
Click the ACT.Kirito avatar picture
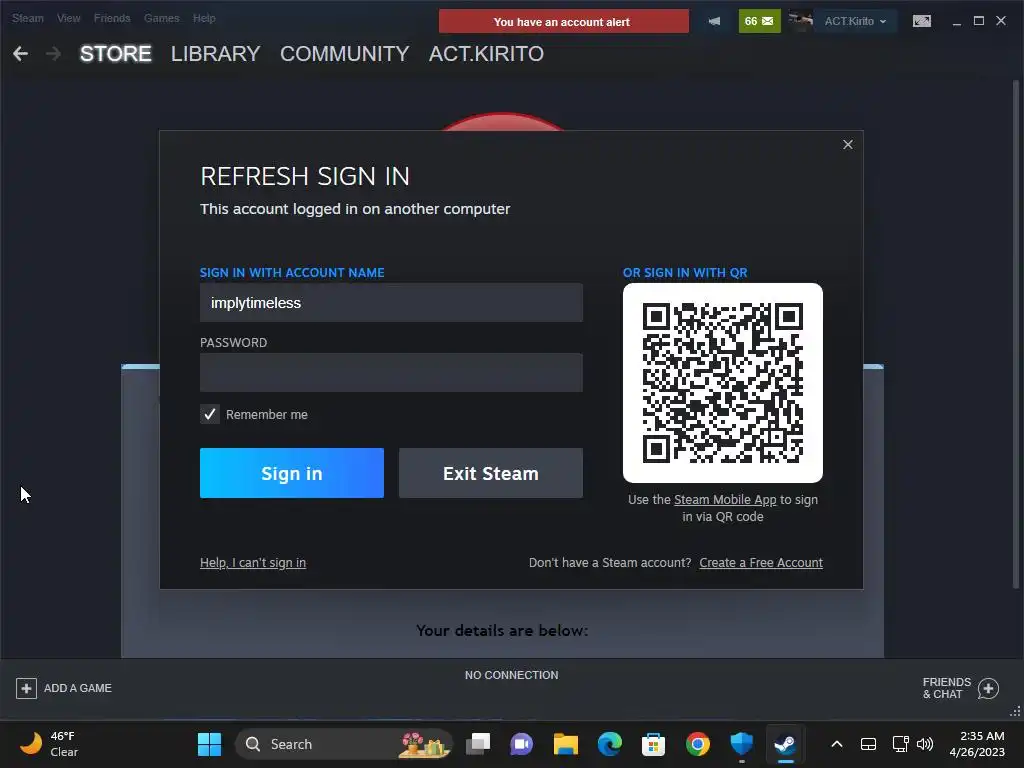coord(800,21)
